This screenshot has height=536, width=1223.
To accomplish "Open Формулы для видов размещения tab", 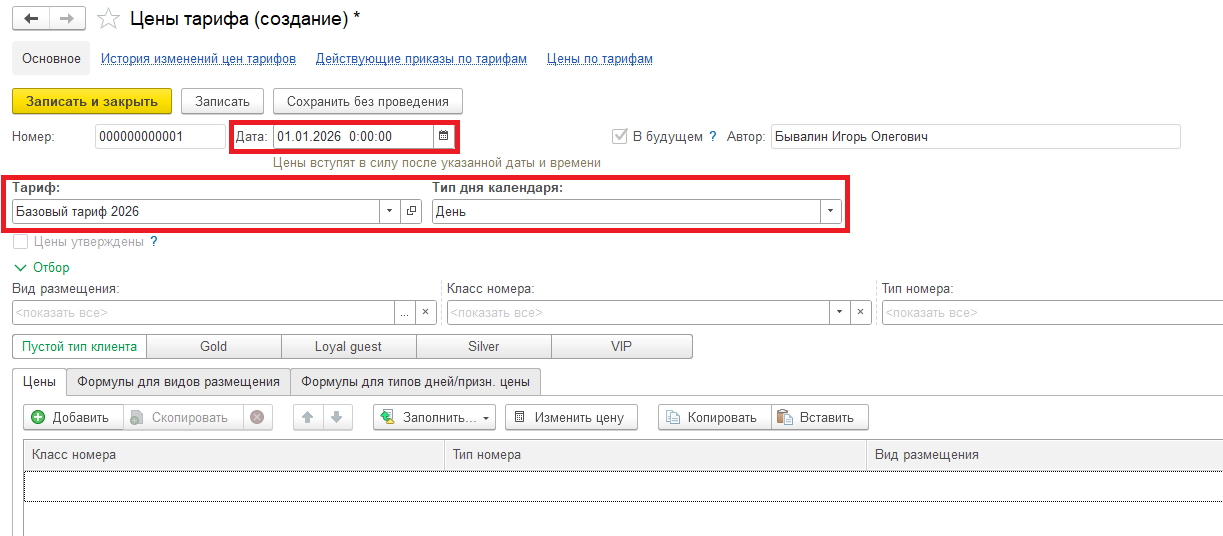I will pyautogui.click(x=178, y=381).
